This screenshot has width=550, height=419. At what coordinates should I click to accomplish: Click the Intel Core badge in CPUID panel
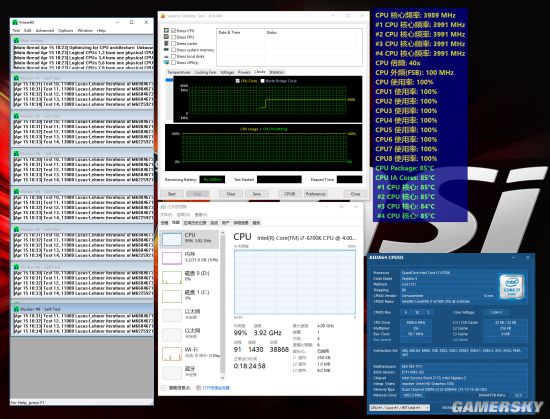click(512, 287)
